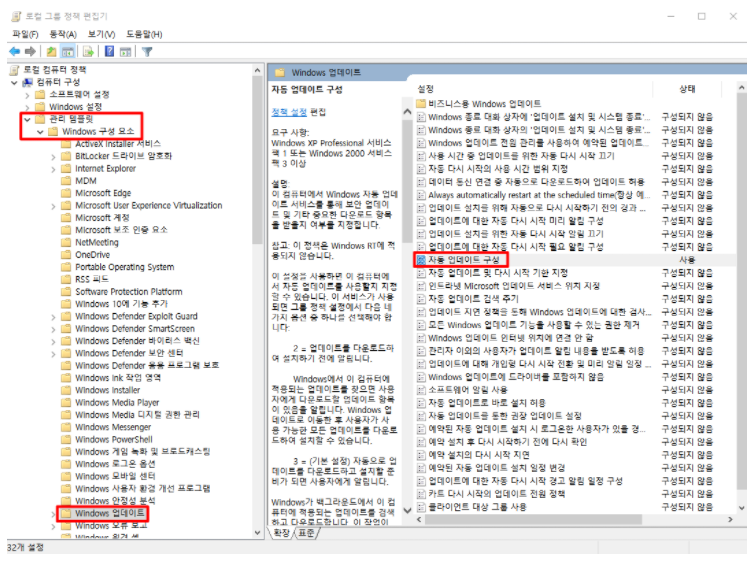The height and width of the screenshot is (566, 755).
Task: Expand the Windows 설정 node
Action: coord(27,107)
